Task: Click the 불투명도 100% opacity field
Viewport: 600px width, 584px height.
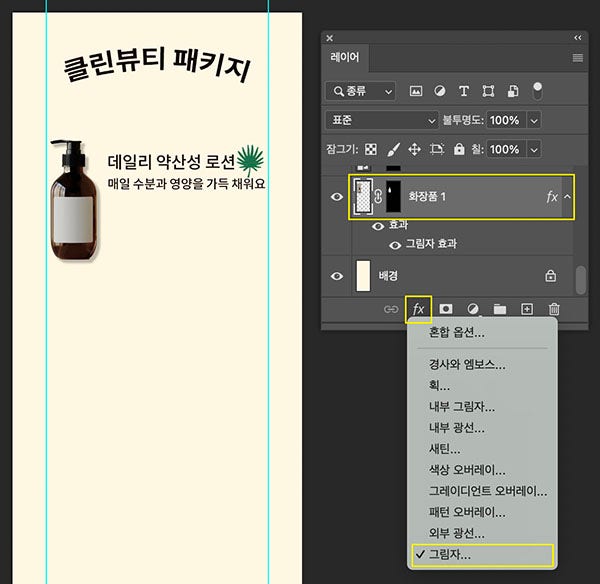Action: click(x=505, y=120)
